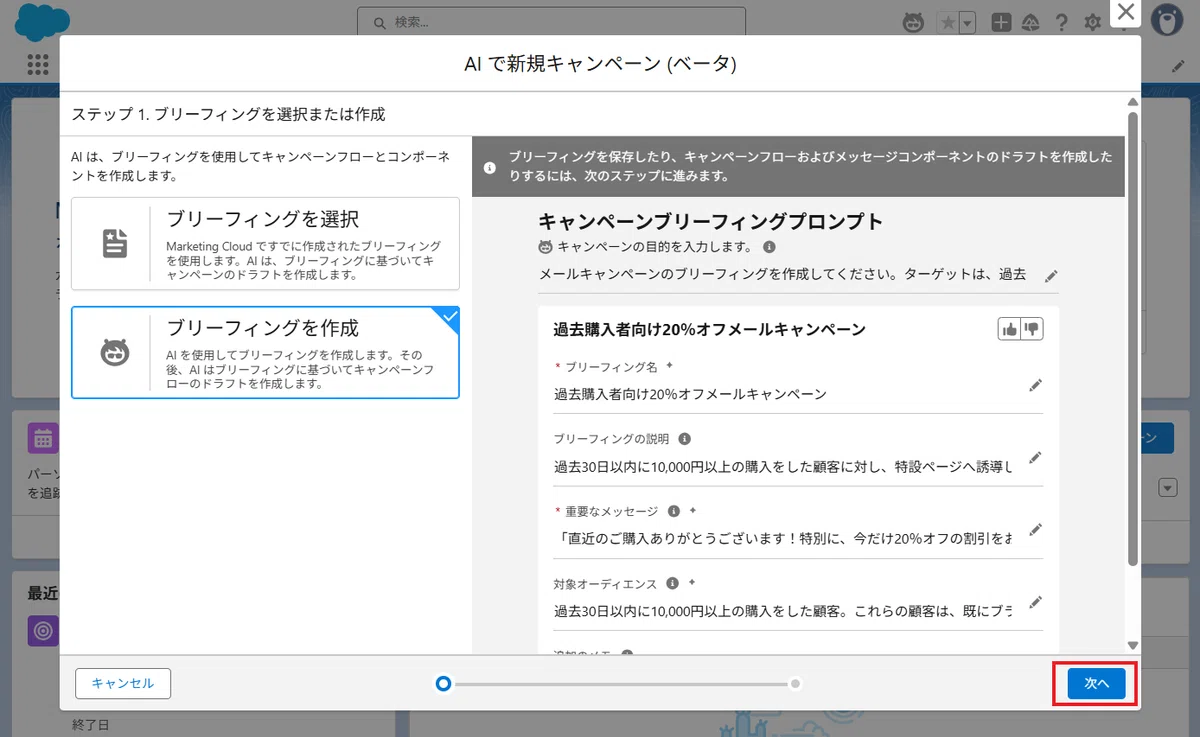This screenshot has width=1200, height=737.
Task: Add page to favorites with star icon
Action: click(x=947, y=23)
